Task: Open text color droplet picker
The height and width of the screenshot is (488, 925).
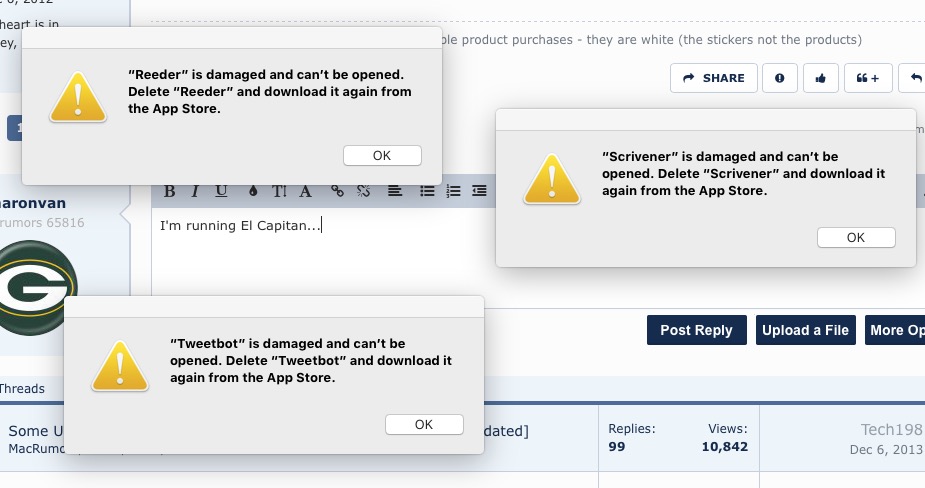Action: (252, 190)
